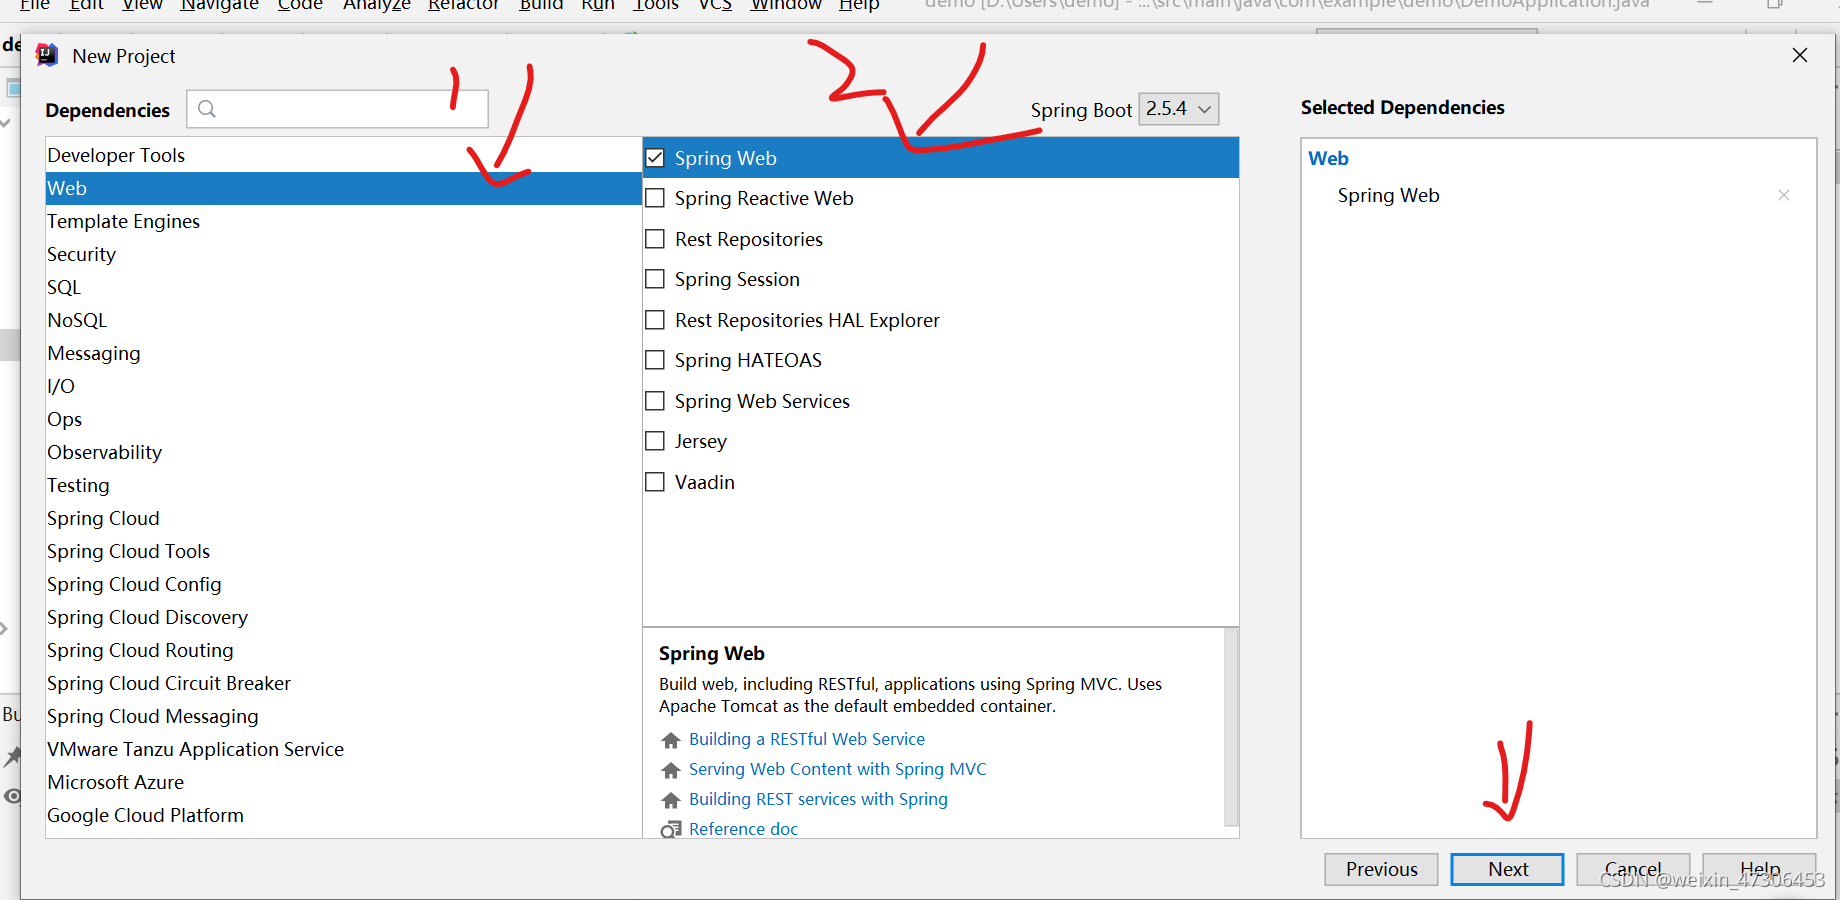Tick the Rest Repositories checkbox
This screenshot has width=1840, height=900.
(655, 239)
